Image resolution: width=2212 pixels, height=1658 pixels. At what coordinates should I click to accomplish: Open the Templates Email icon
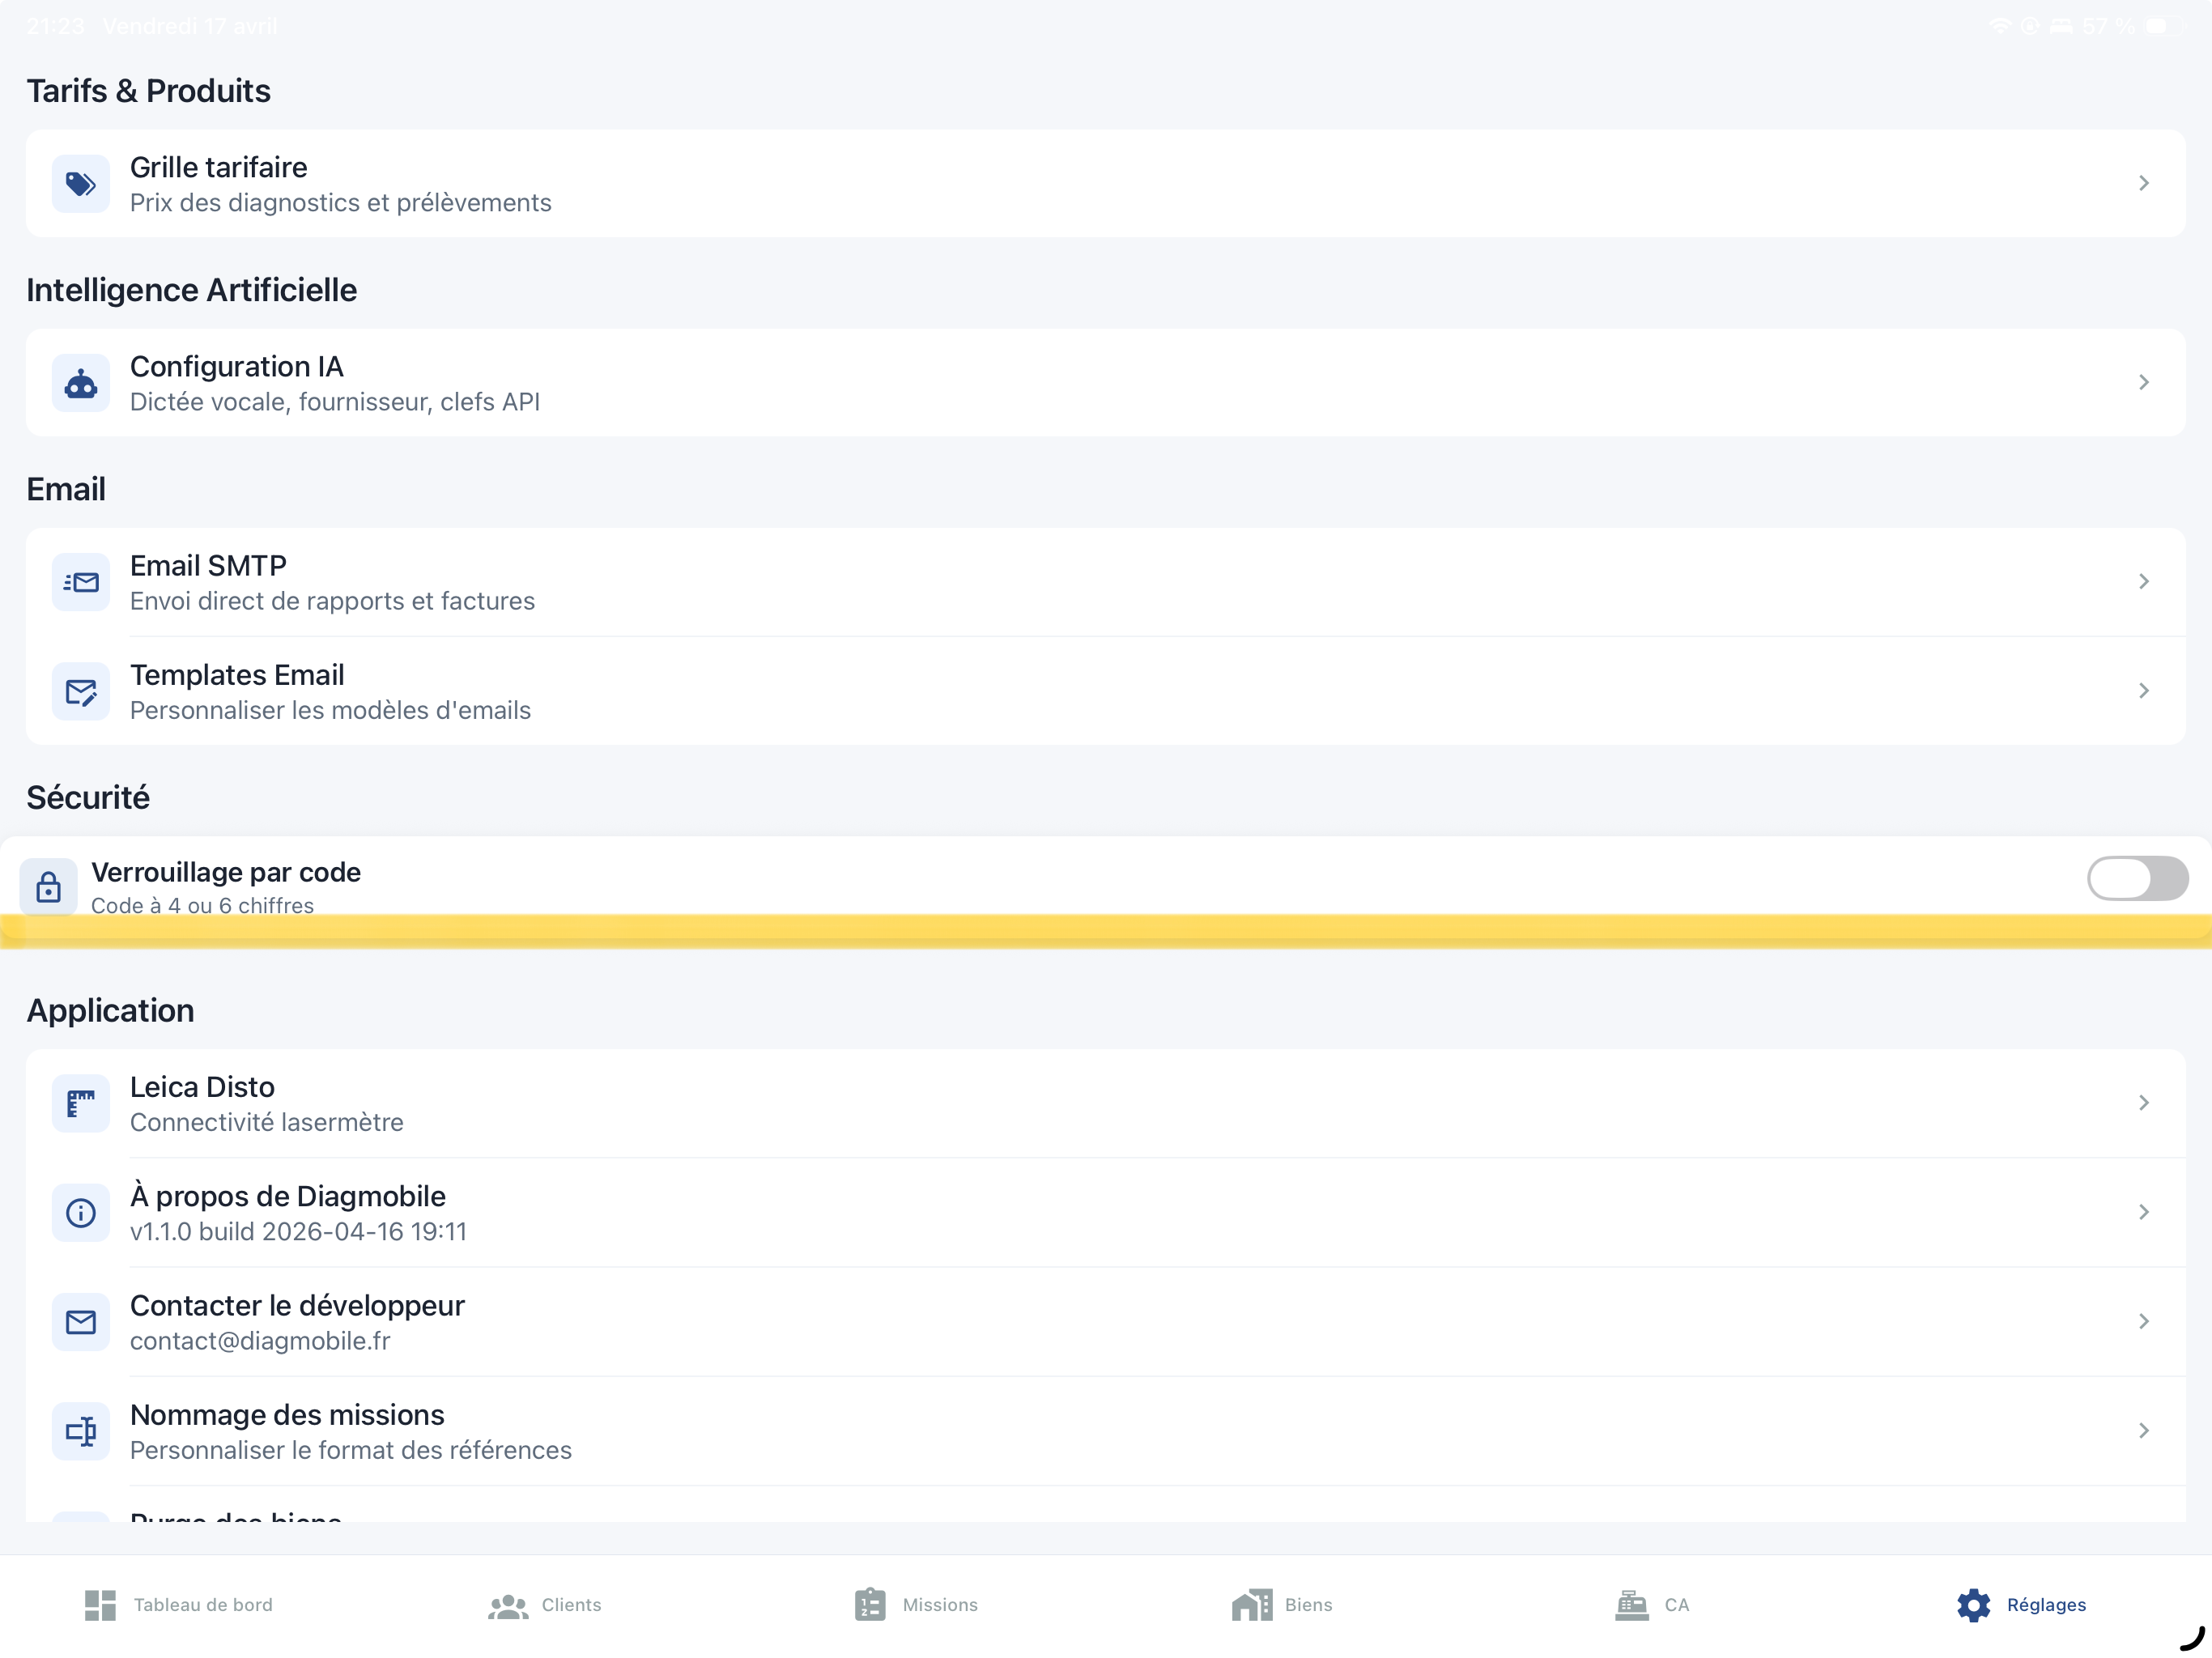[81, 690]
